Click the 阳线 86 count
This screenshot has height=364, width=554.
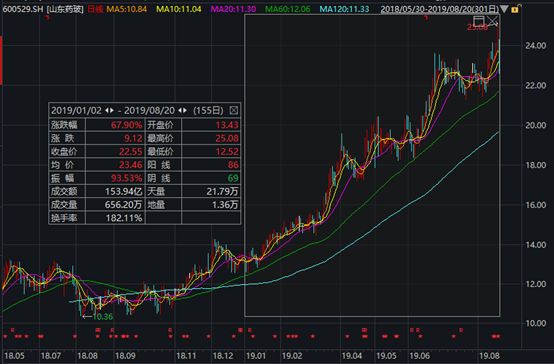(233, 165)
